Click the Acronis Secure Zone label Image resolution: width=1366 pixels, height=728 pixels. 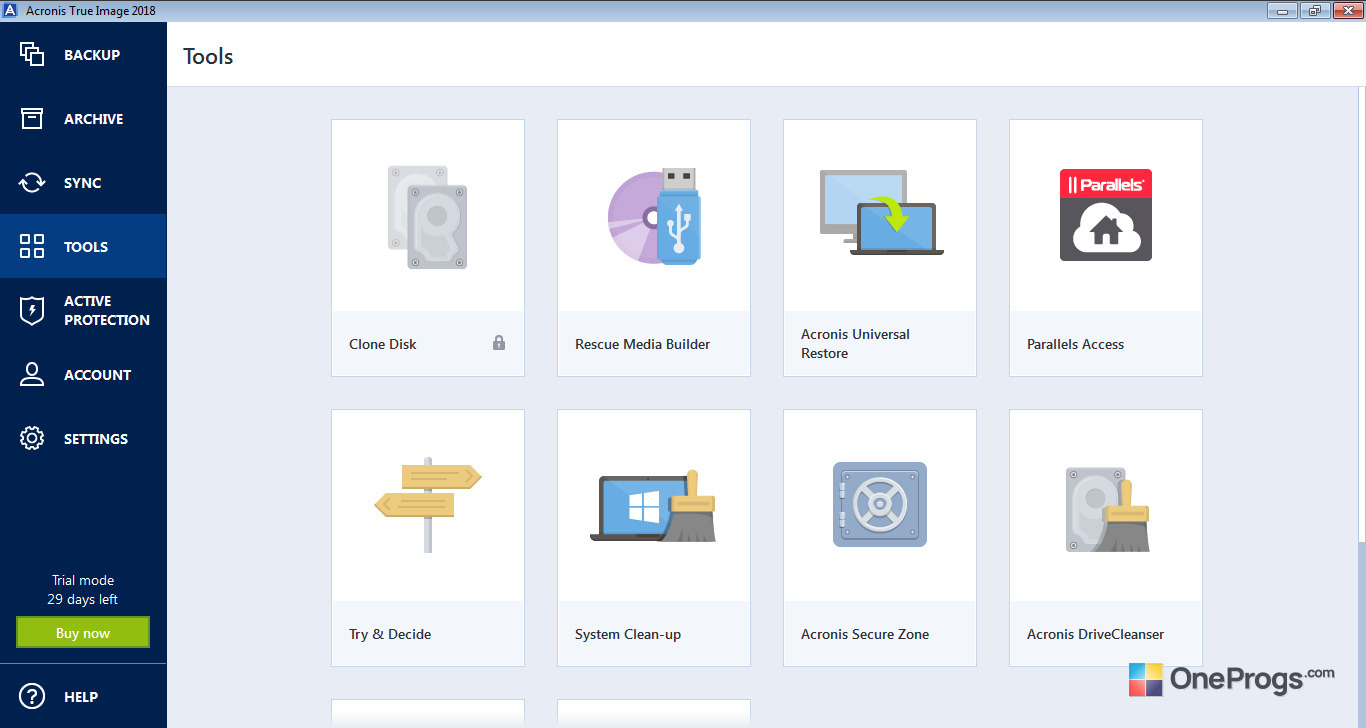click(x=865, y=634)
